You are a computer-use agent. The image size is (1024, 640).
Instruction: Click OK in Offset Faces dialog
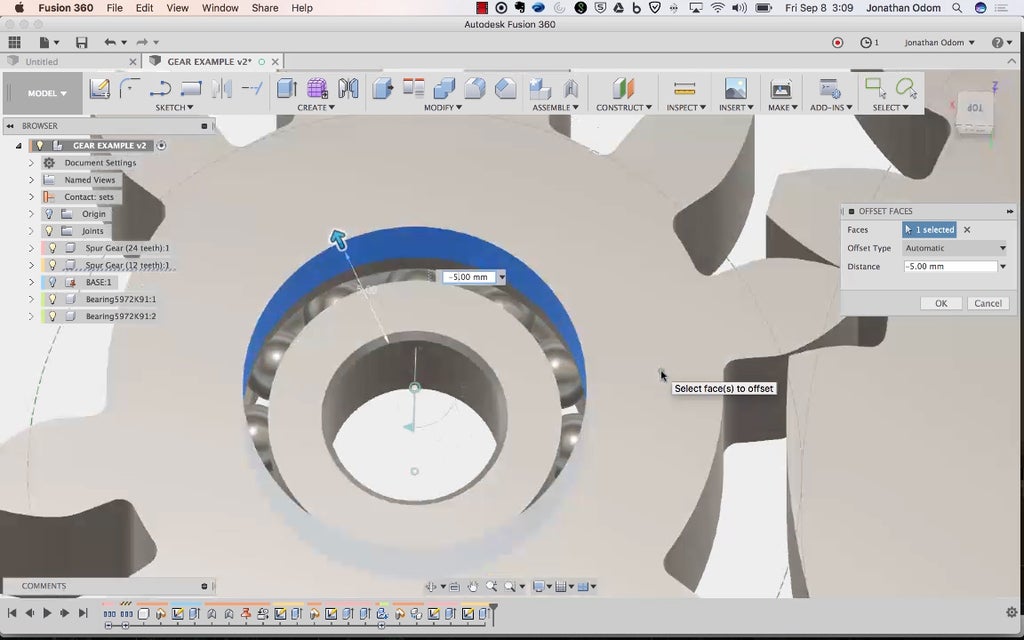(x=940, y=303)
